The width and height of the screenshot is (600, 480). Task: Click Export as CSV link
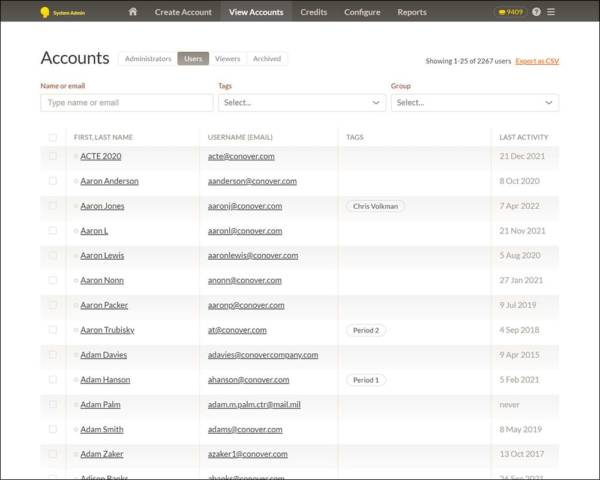pyautogui.click(x=537, y=61)
